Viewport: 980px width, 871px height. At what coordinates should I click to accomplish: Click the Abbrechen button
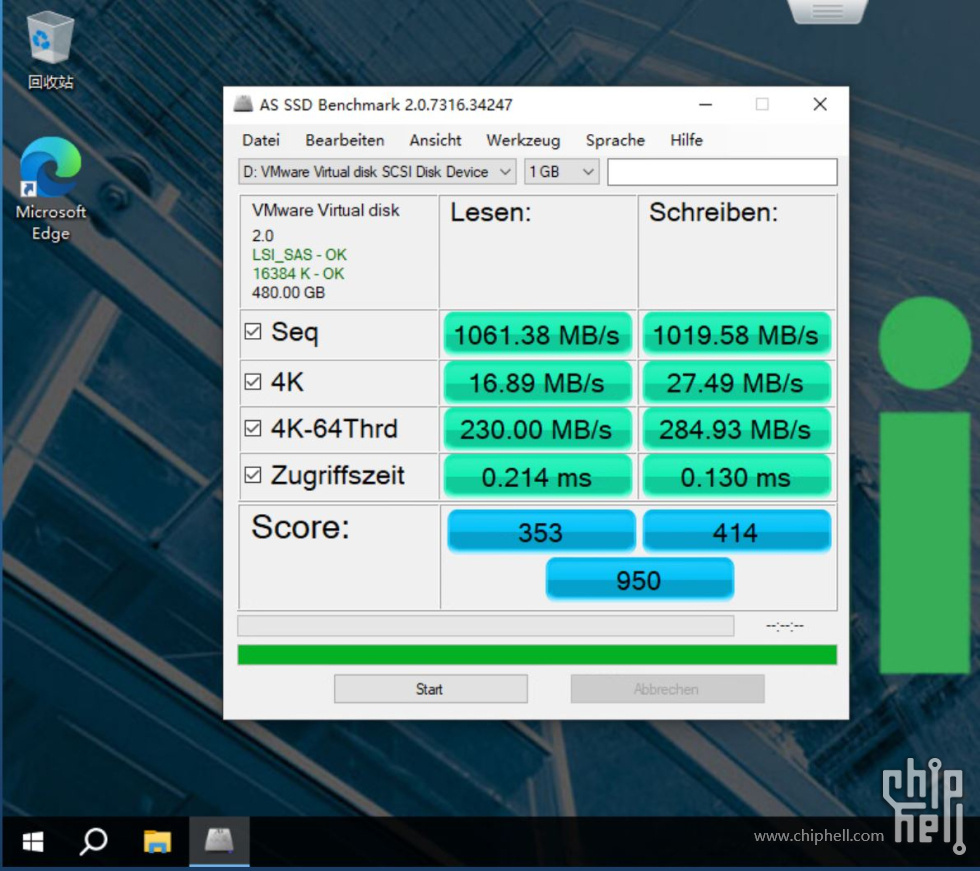tap(667, 689)
